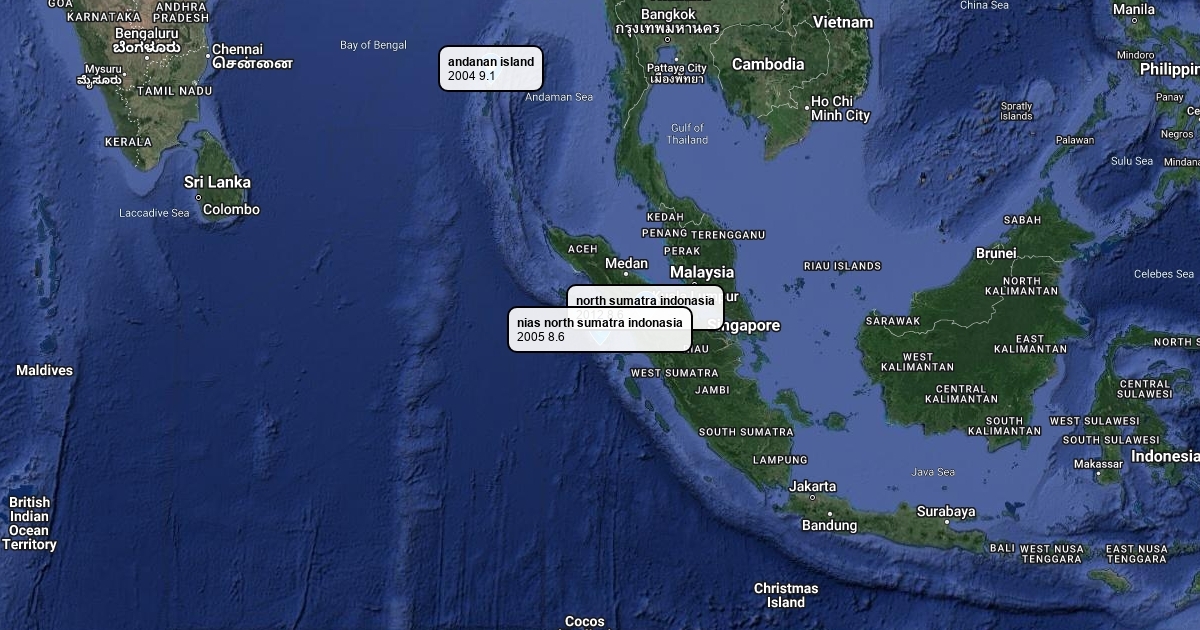Select the Andaman Sea label

(x=559, y=97)
